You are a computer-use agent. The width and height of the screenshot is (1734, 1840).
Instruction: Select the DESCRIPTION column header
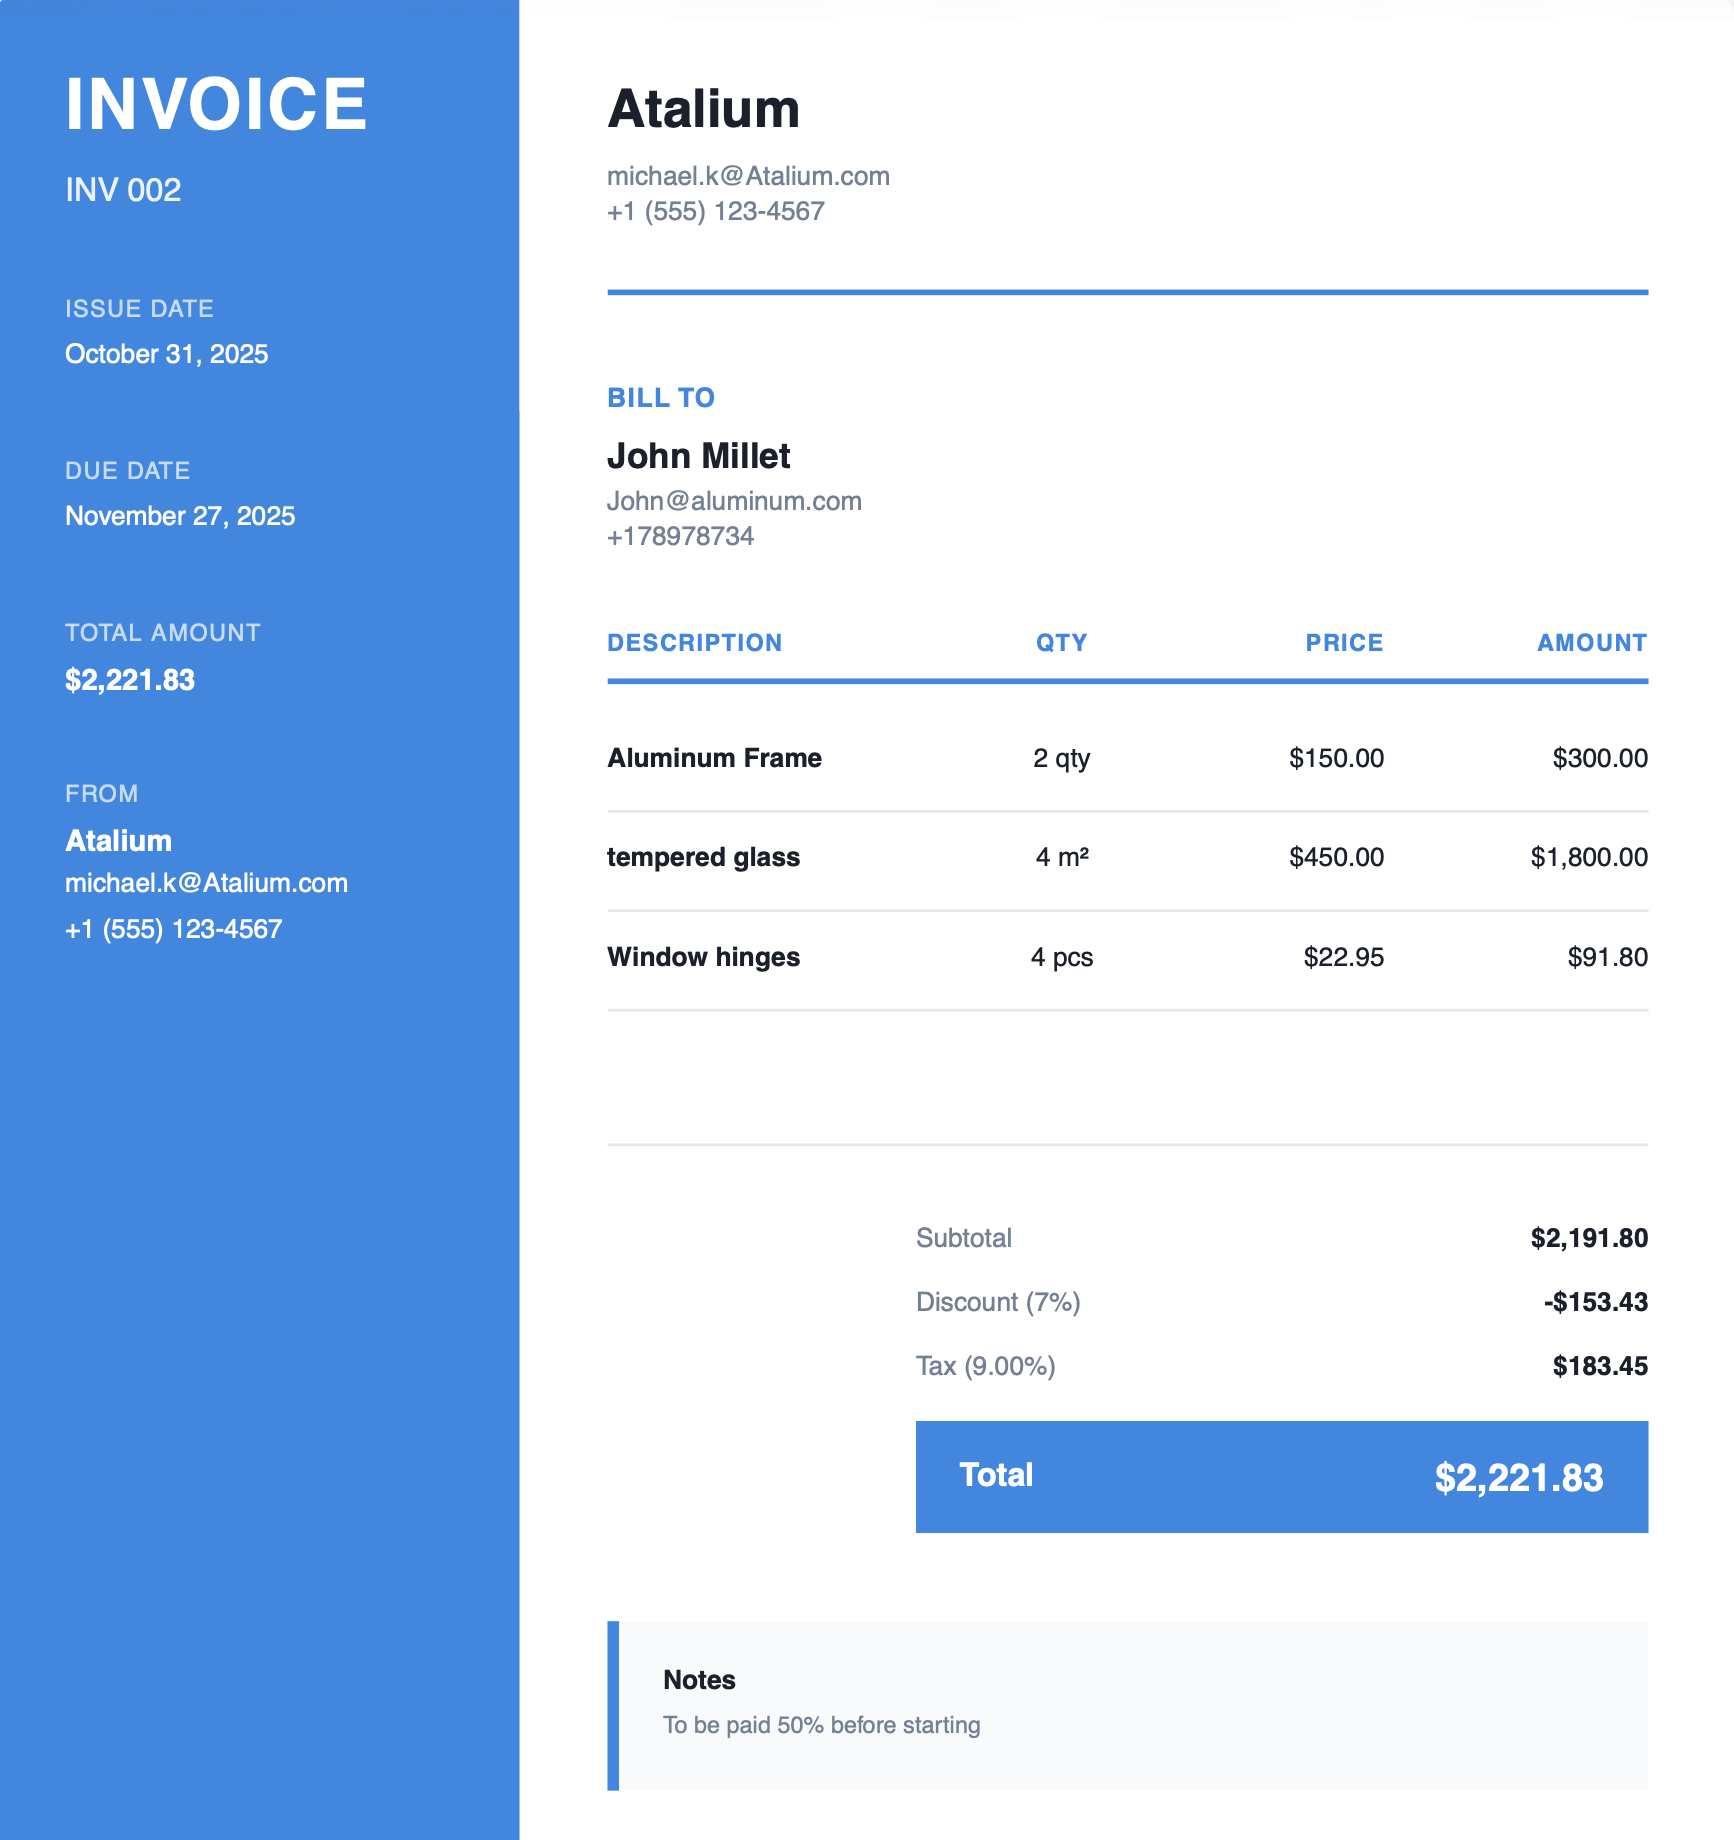696,642
